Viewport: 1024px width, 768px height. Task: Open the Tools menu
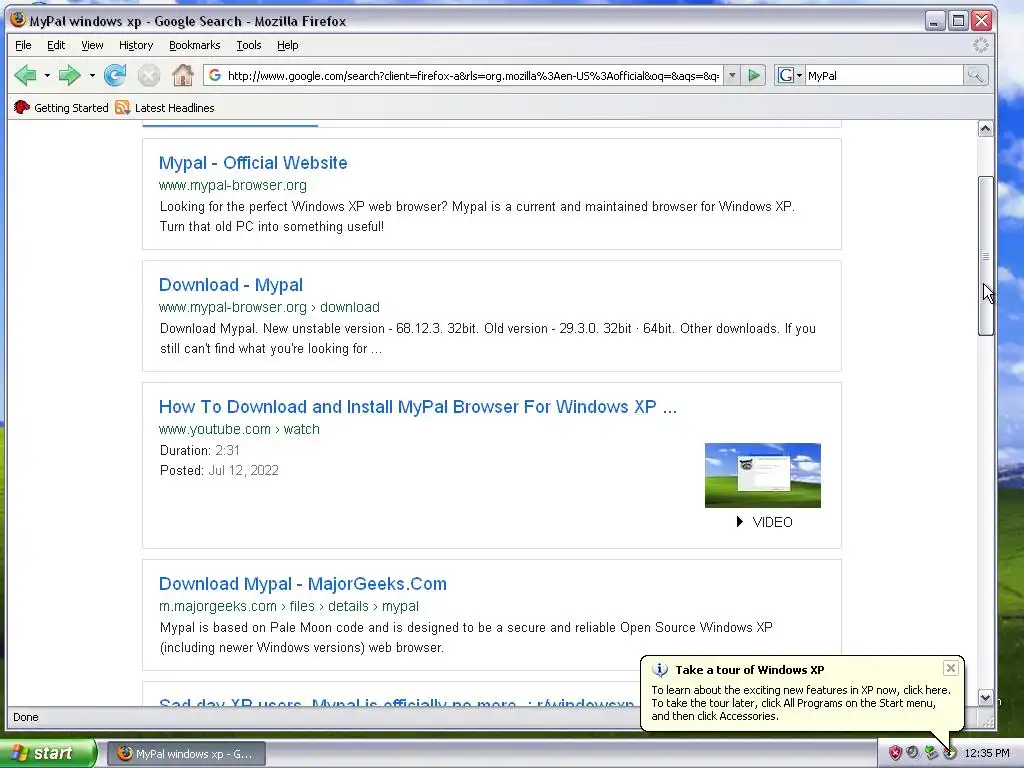(249, 45)
